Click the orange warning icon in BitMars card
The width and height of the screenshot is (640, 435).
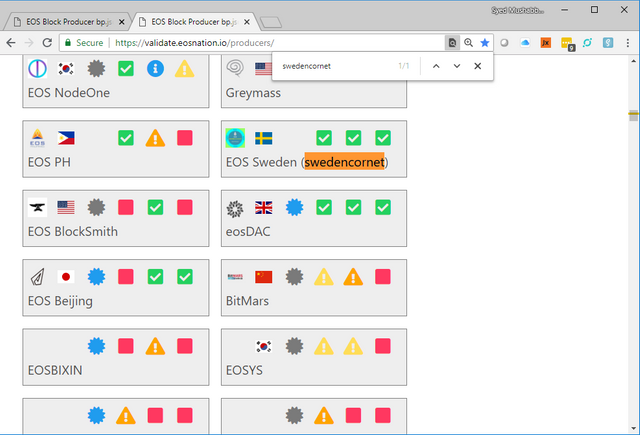coord(353,277)
